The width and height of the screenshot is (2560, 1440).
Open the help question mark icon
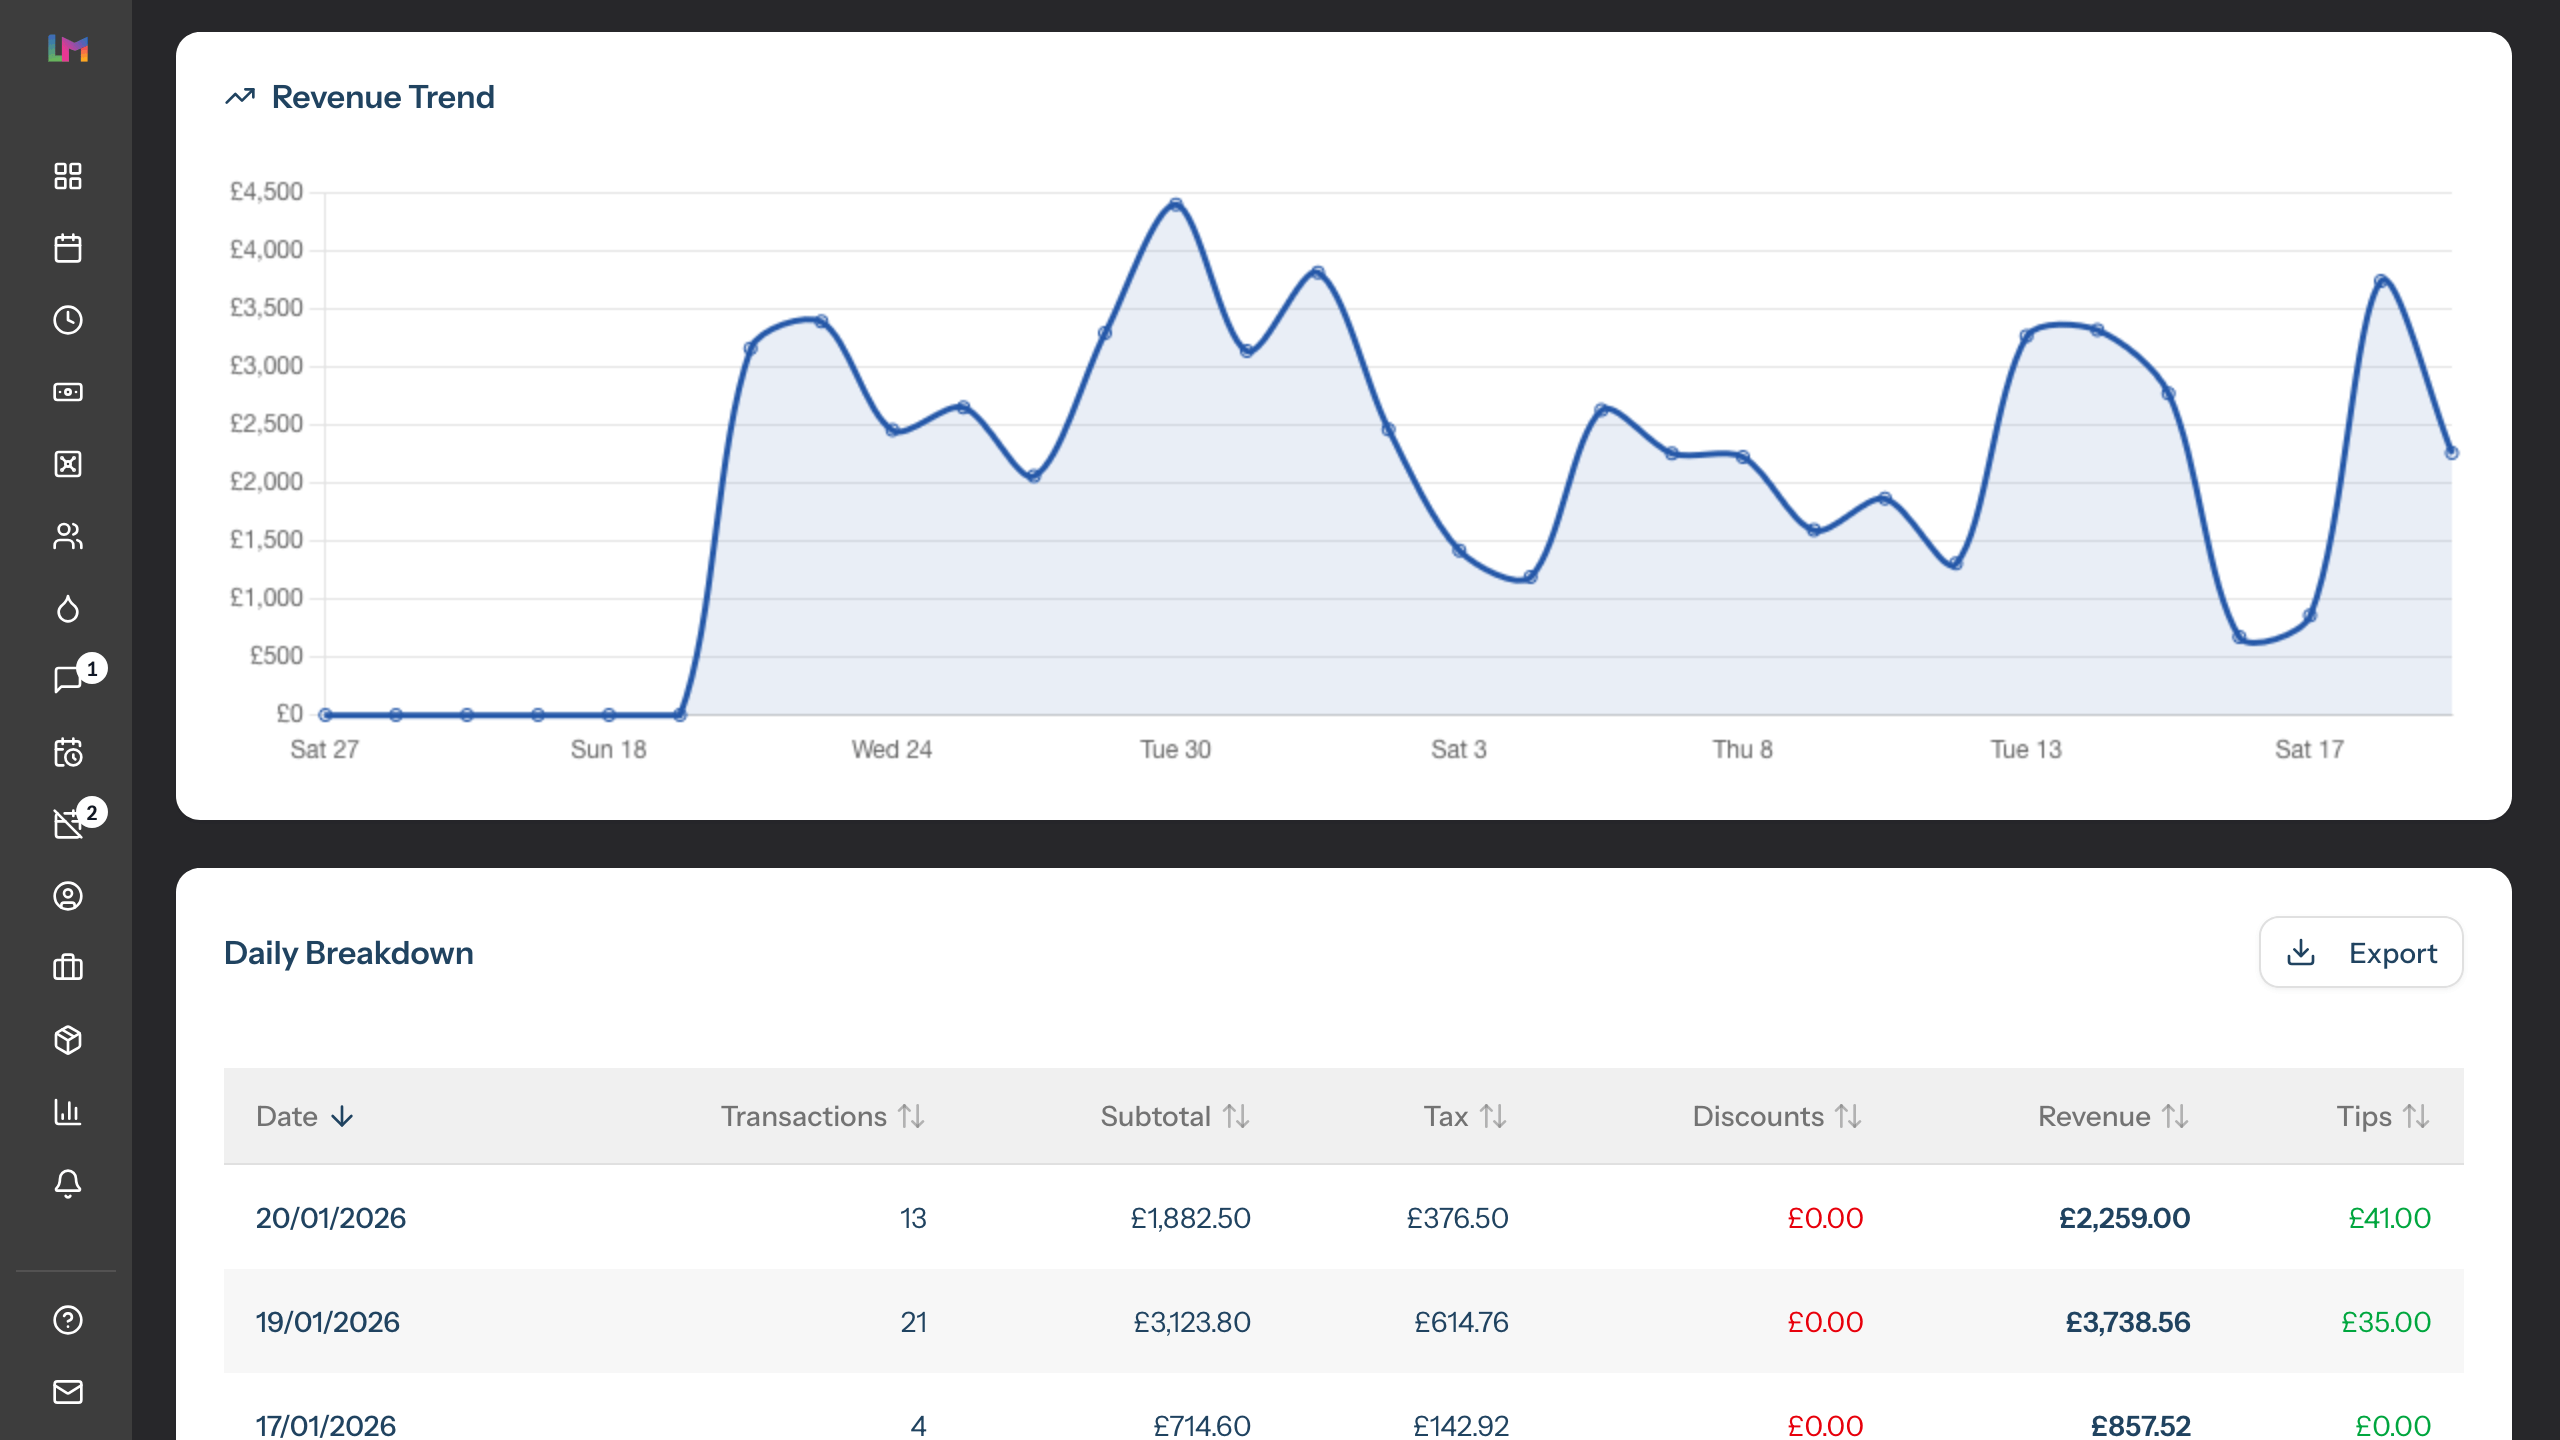coord(67,1320)
